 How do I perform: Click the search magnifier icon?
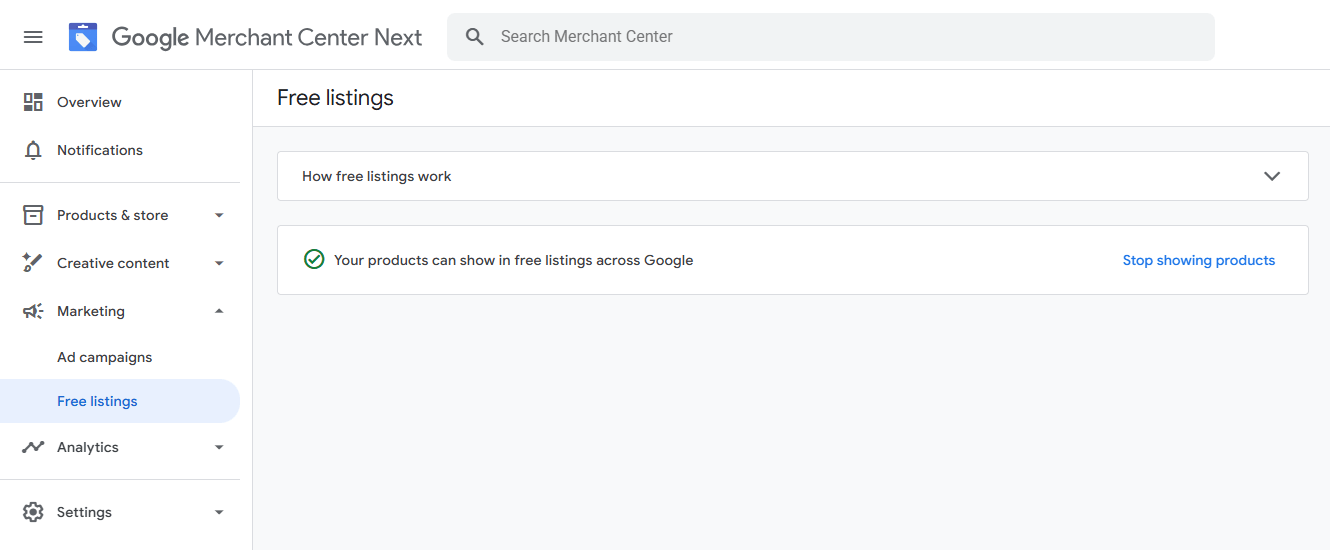click(475, 37)
